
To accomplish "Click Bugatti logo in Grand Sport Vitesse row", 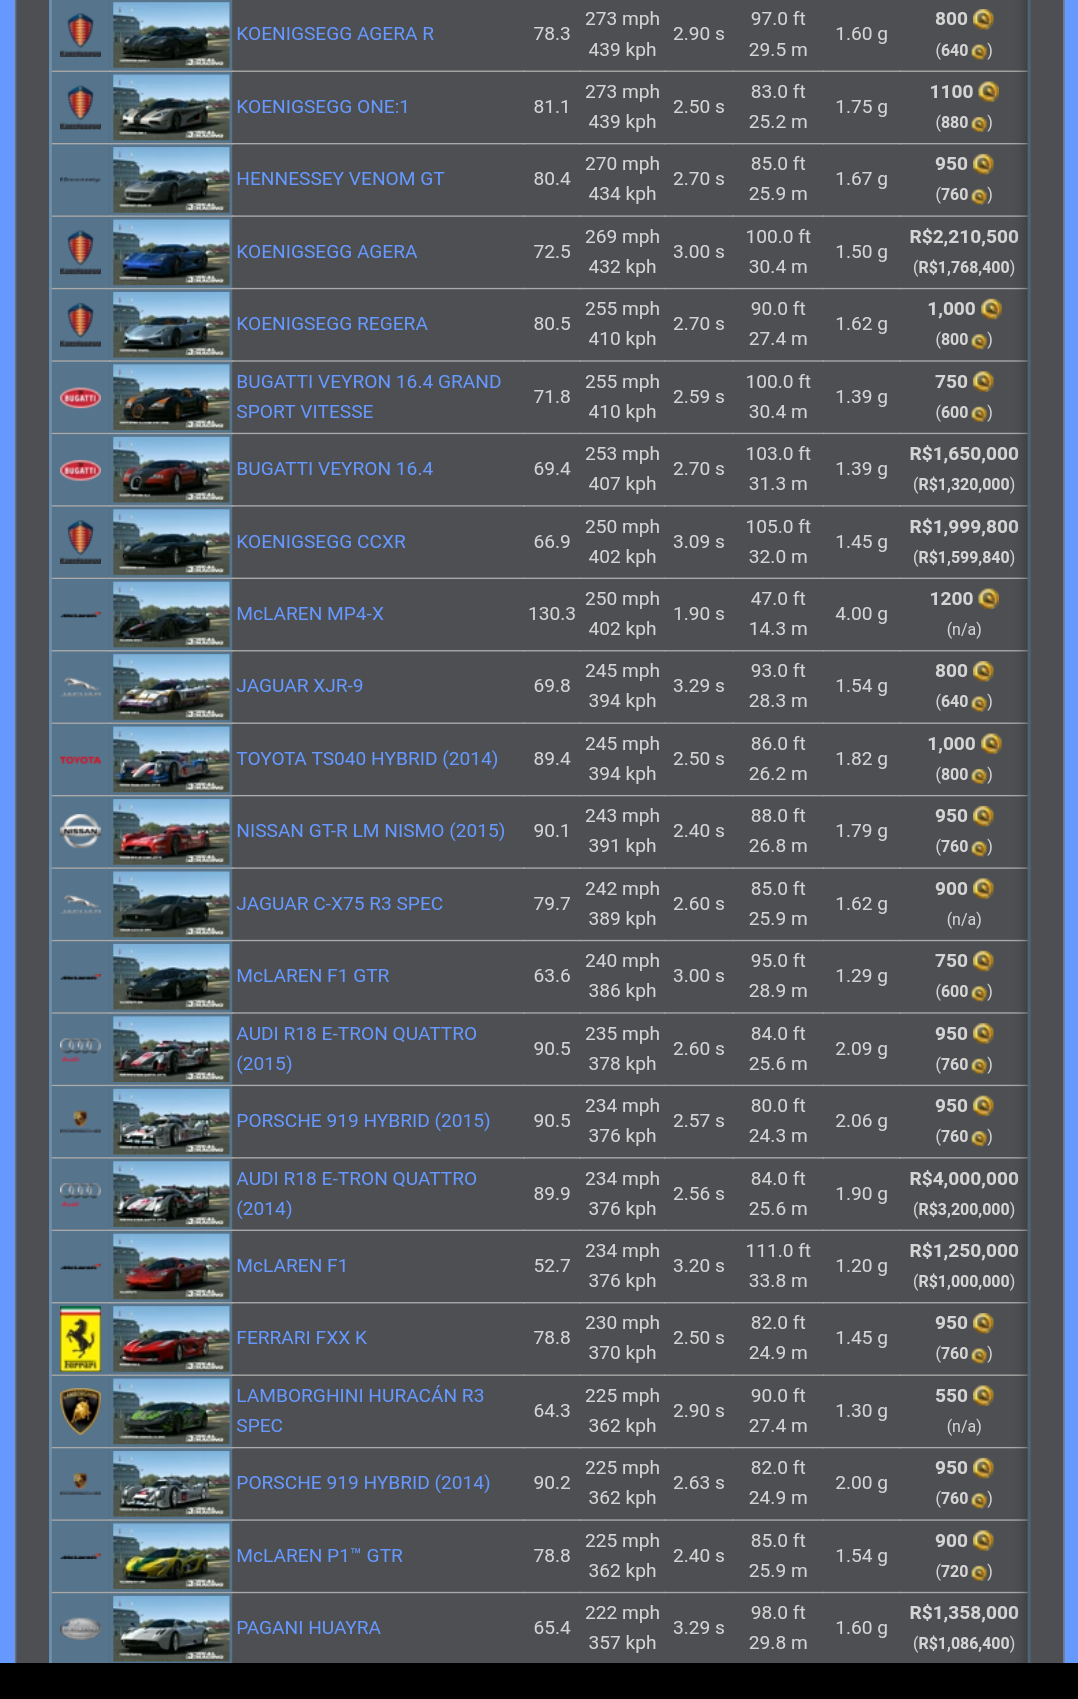I will [81, 398].
